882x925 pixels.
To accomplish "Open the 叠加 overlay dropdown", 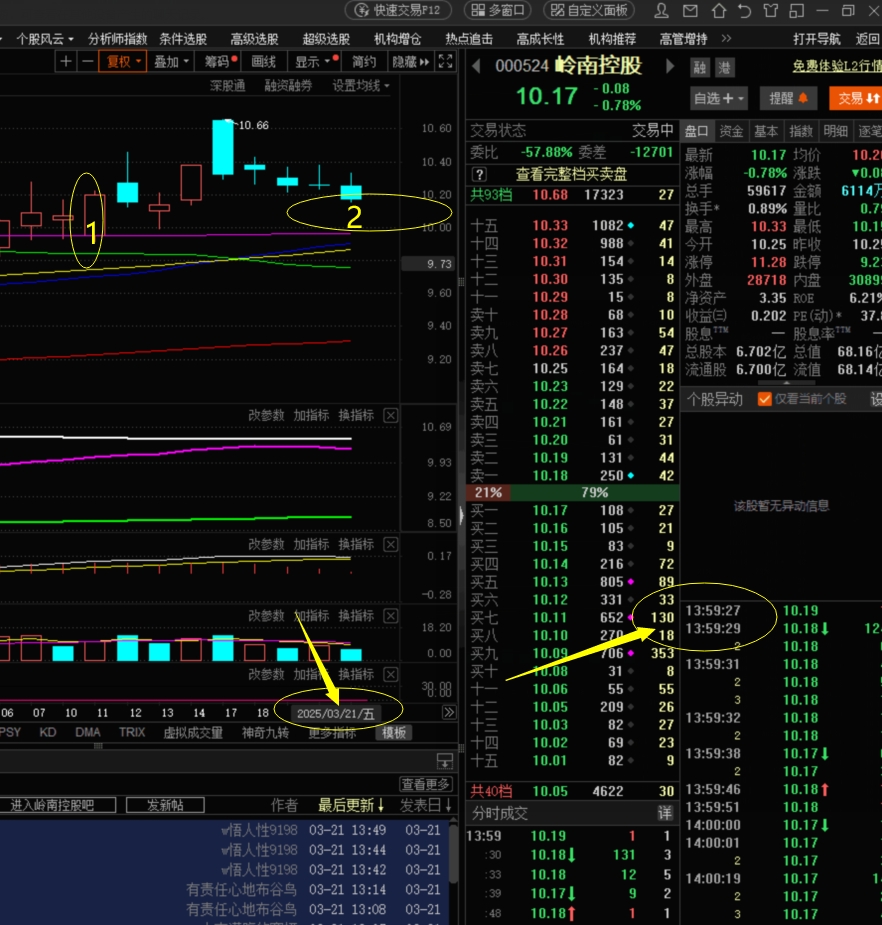I will (x=171, y=62).
